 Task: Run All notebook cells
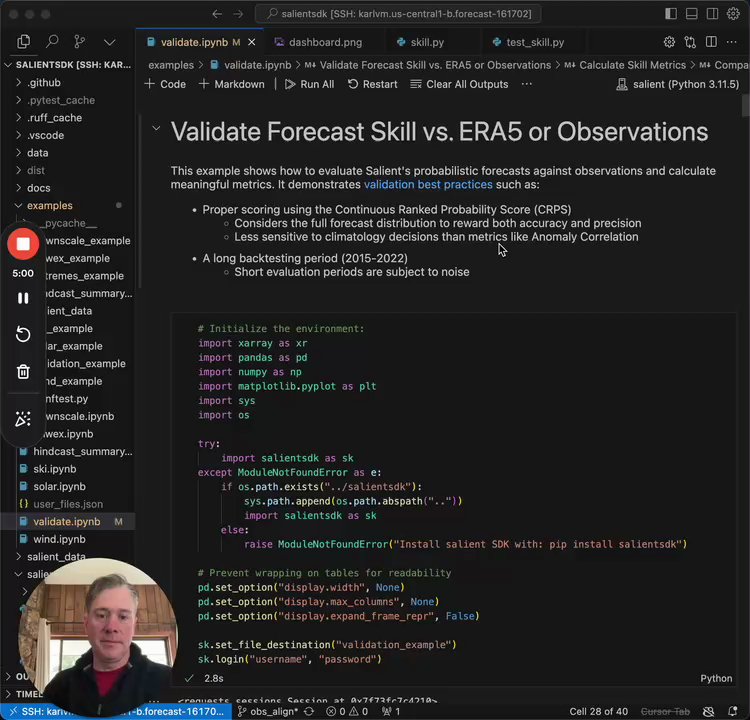(x=309, y=84)
